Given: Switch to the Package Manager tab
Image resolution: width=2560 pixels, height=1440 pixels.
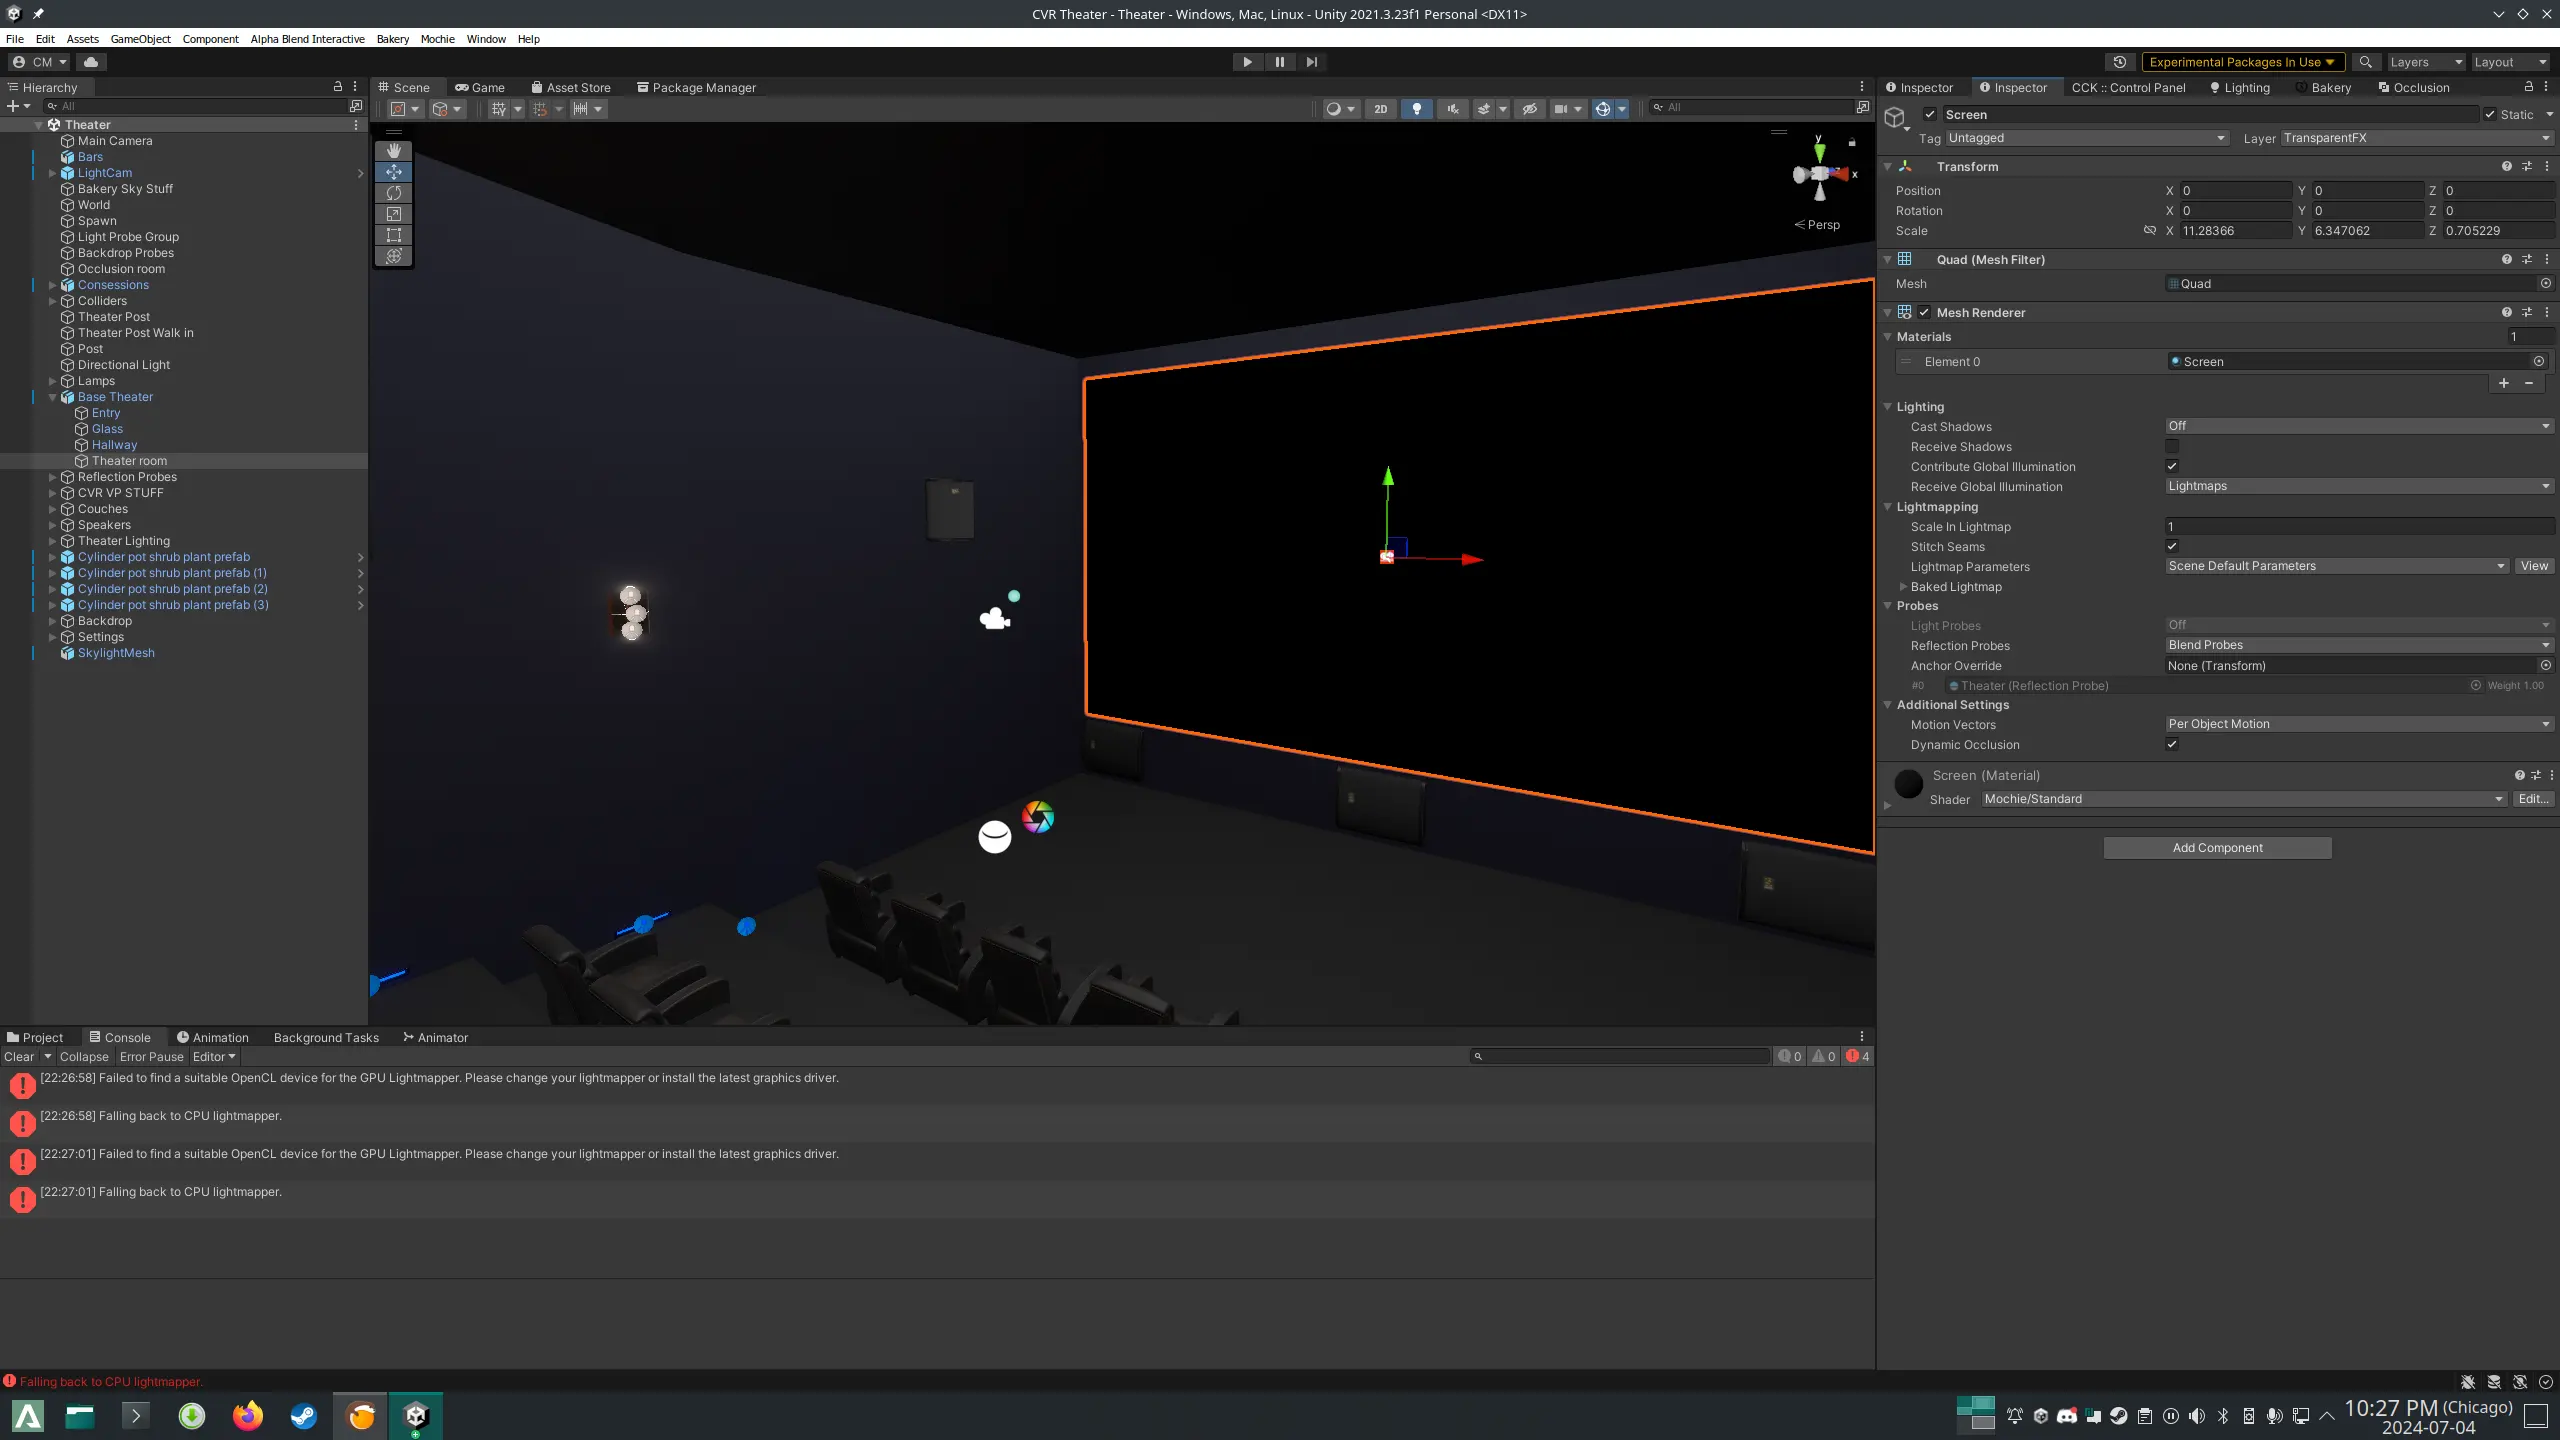Looking at the screenshot, I should point(697,88).
